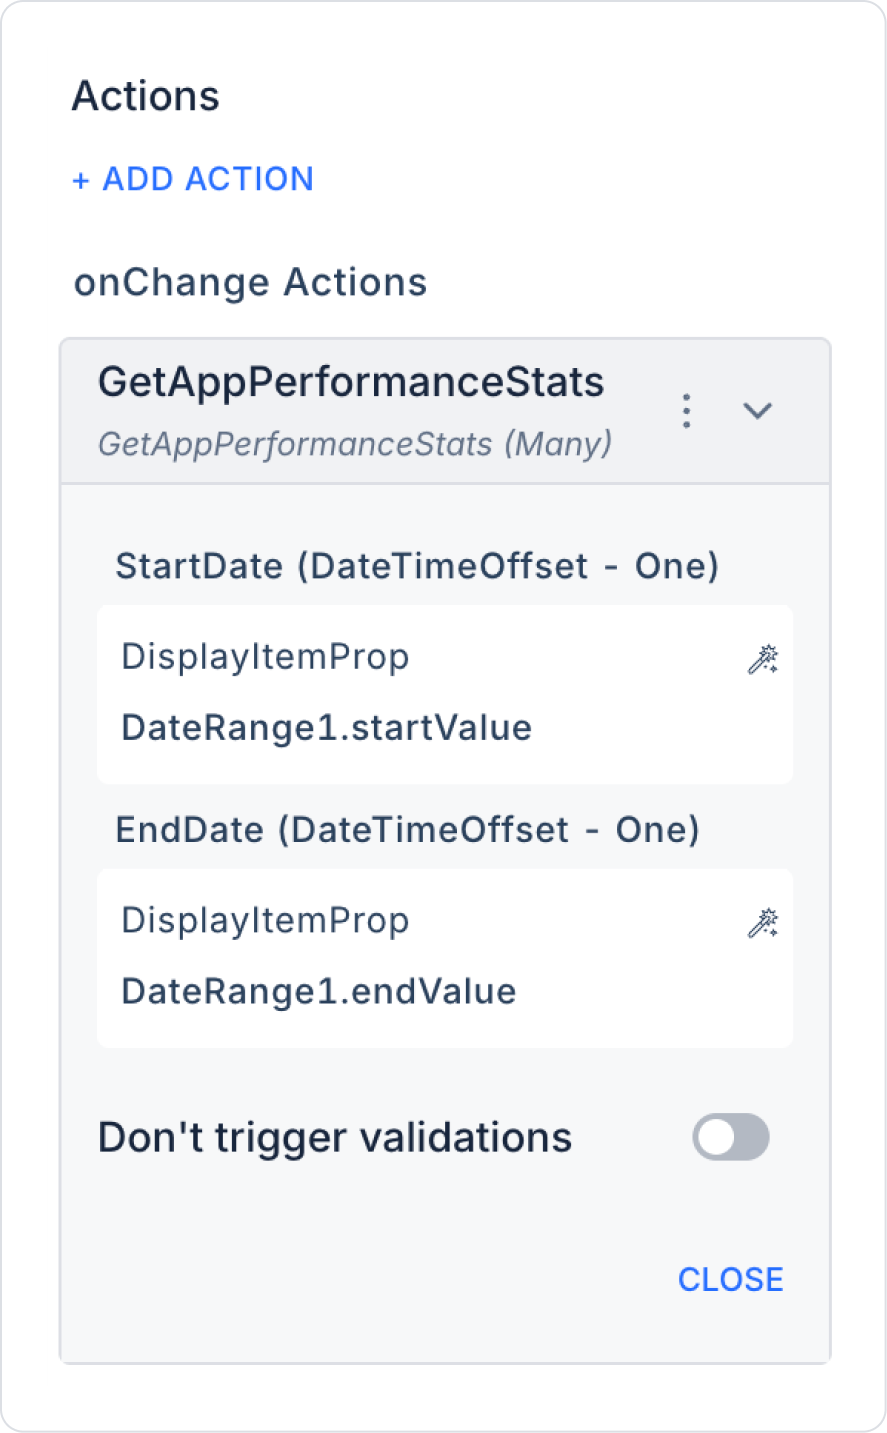Click the Don't trigger validations label
Viewport: 887px width, 1433px height.
pyautogui.click(x=335, y=1138)
